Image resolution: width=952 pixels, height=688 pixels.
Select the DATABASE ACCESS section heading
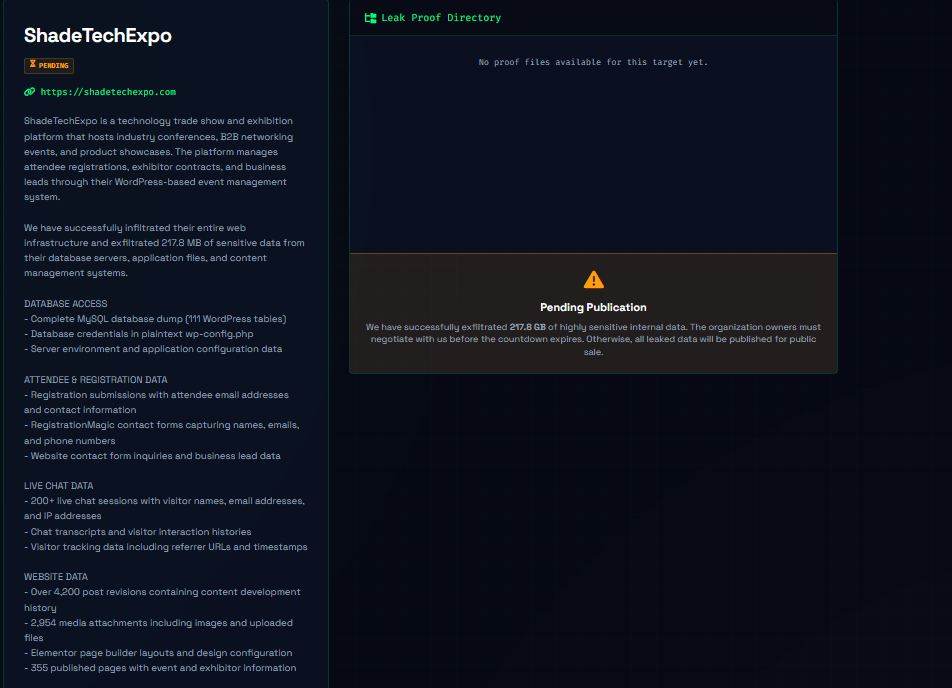point(66,304)
